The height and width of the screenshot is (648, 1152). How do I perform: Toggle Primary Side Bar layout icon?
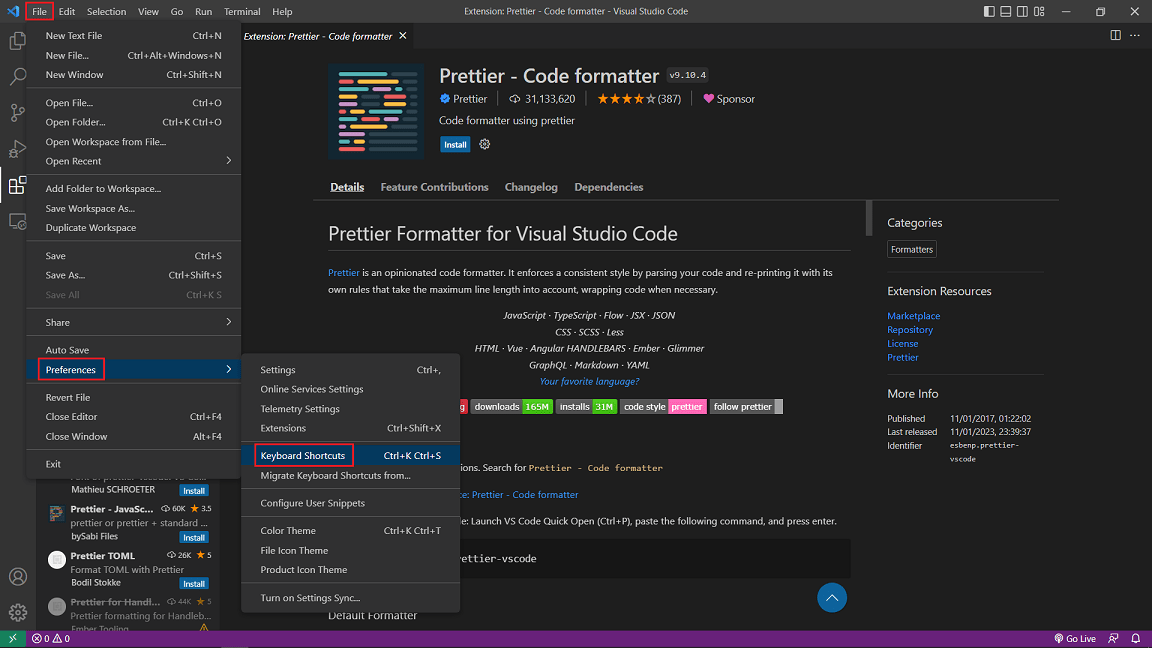[x=989, y=11]
